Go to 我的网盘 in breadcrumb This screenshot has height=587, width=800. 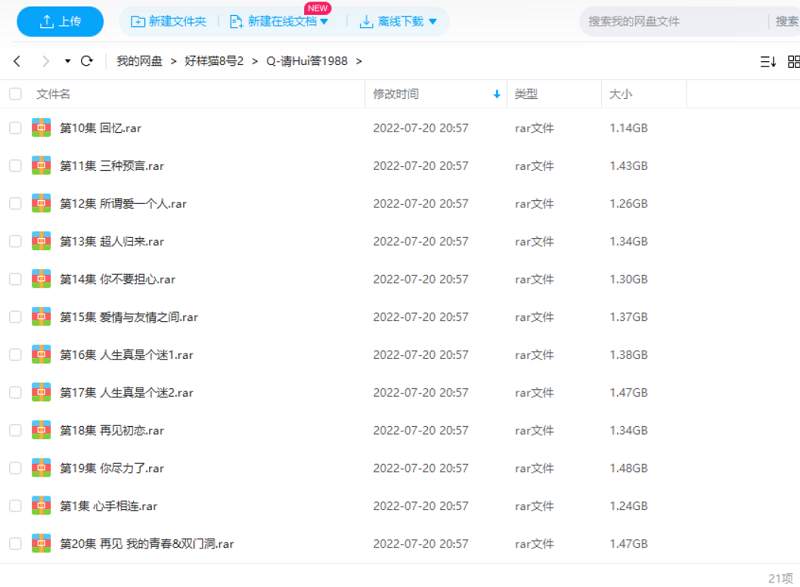tap(139, 61)
